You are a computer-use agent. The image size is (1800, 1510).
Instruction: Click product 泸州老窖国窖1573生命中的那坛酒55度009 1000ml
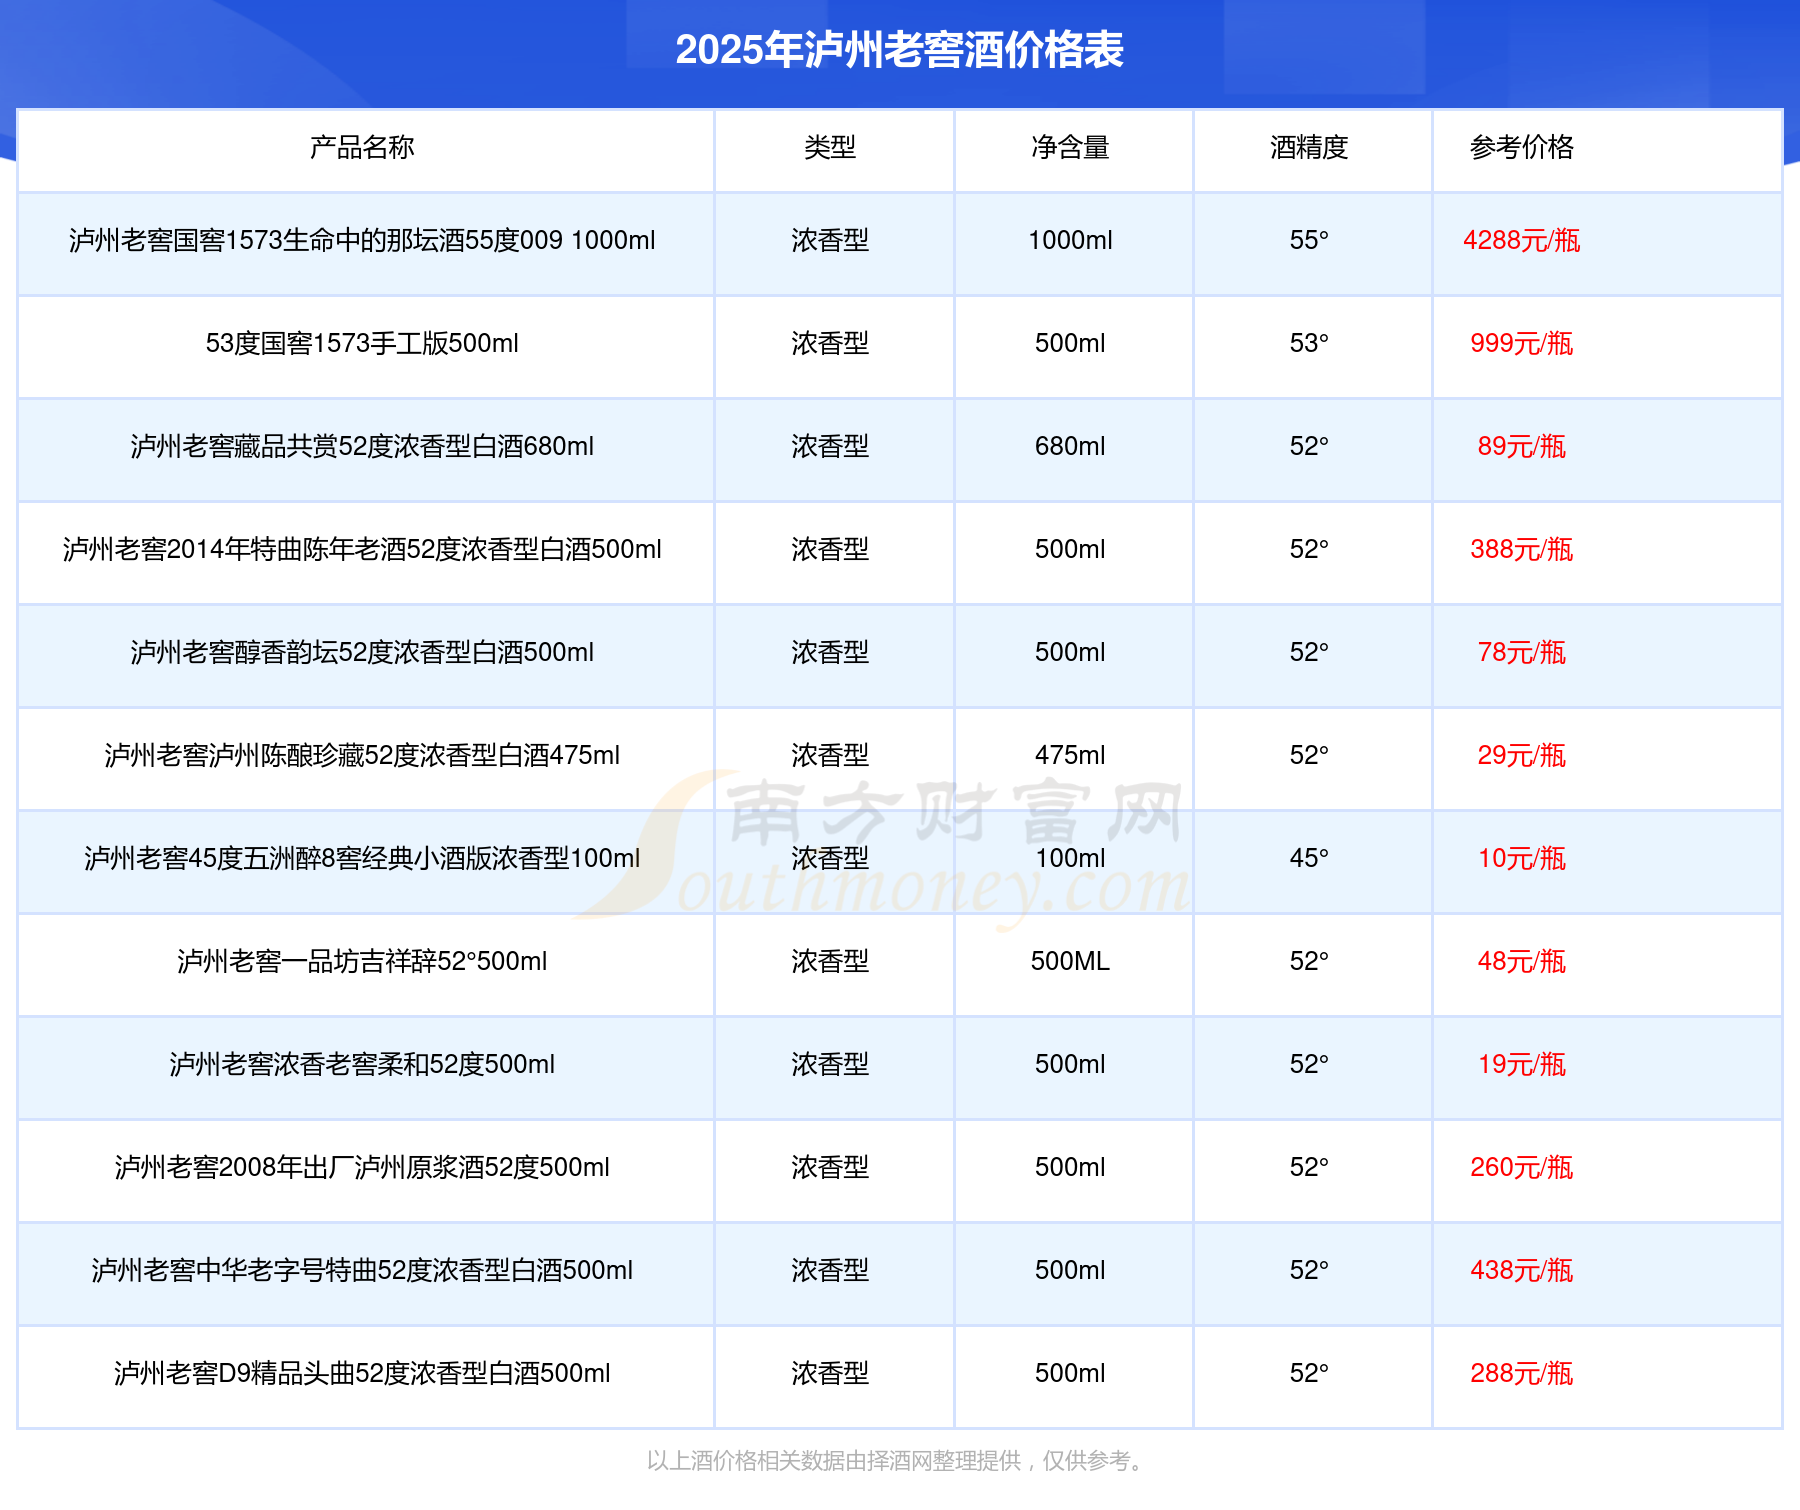point(362,241)
